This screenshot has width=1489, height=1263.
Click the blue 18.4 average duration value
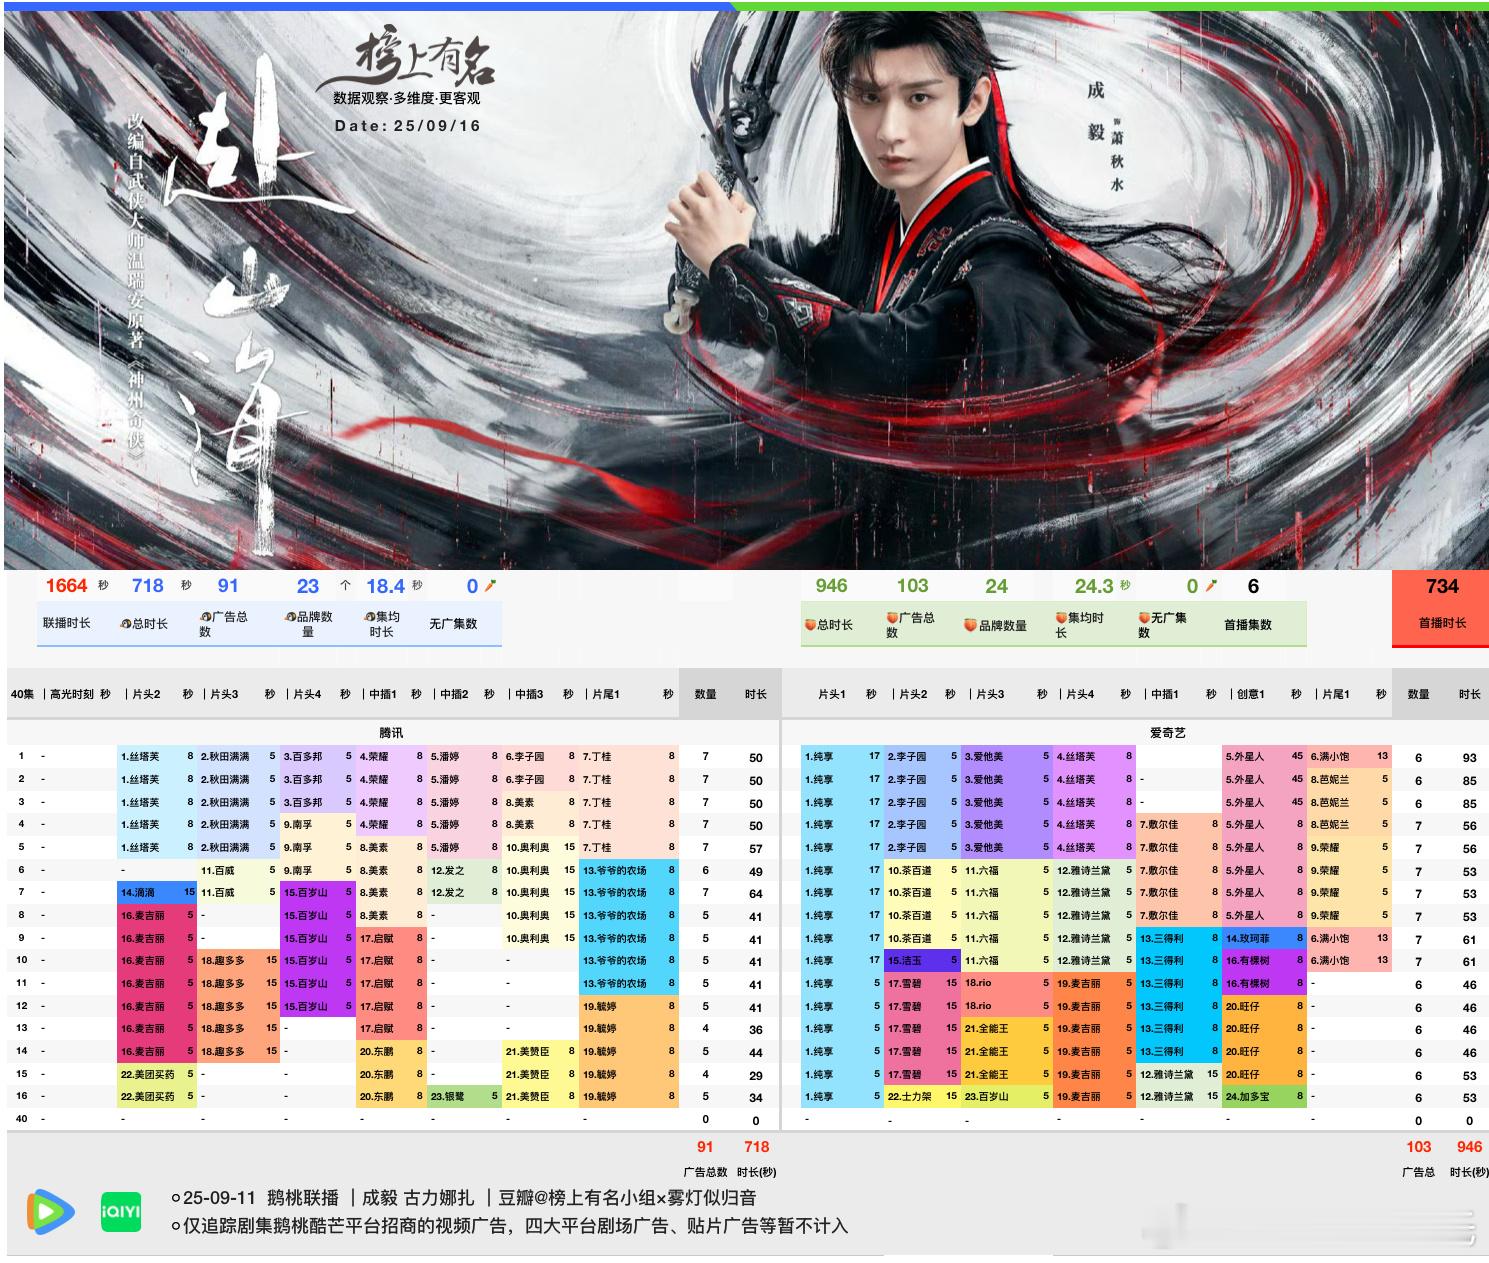pos(385,586)
